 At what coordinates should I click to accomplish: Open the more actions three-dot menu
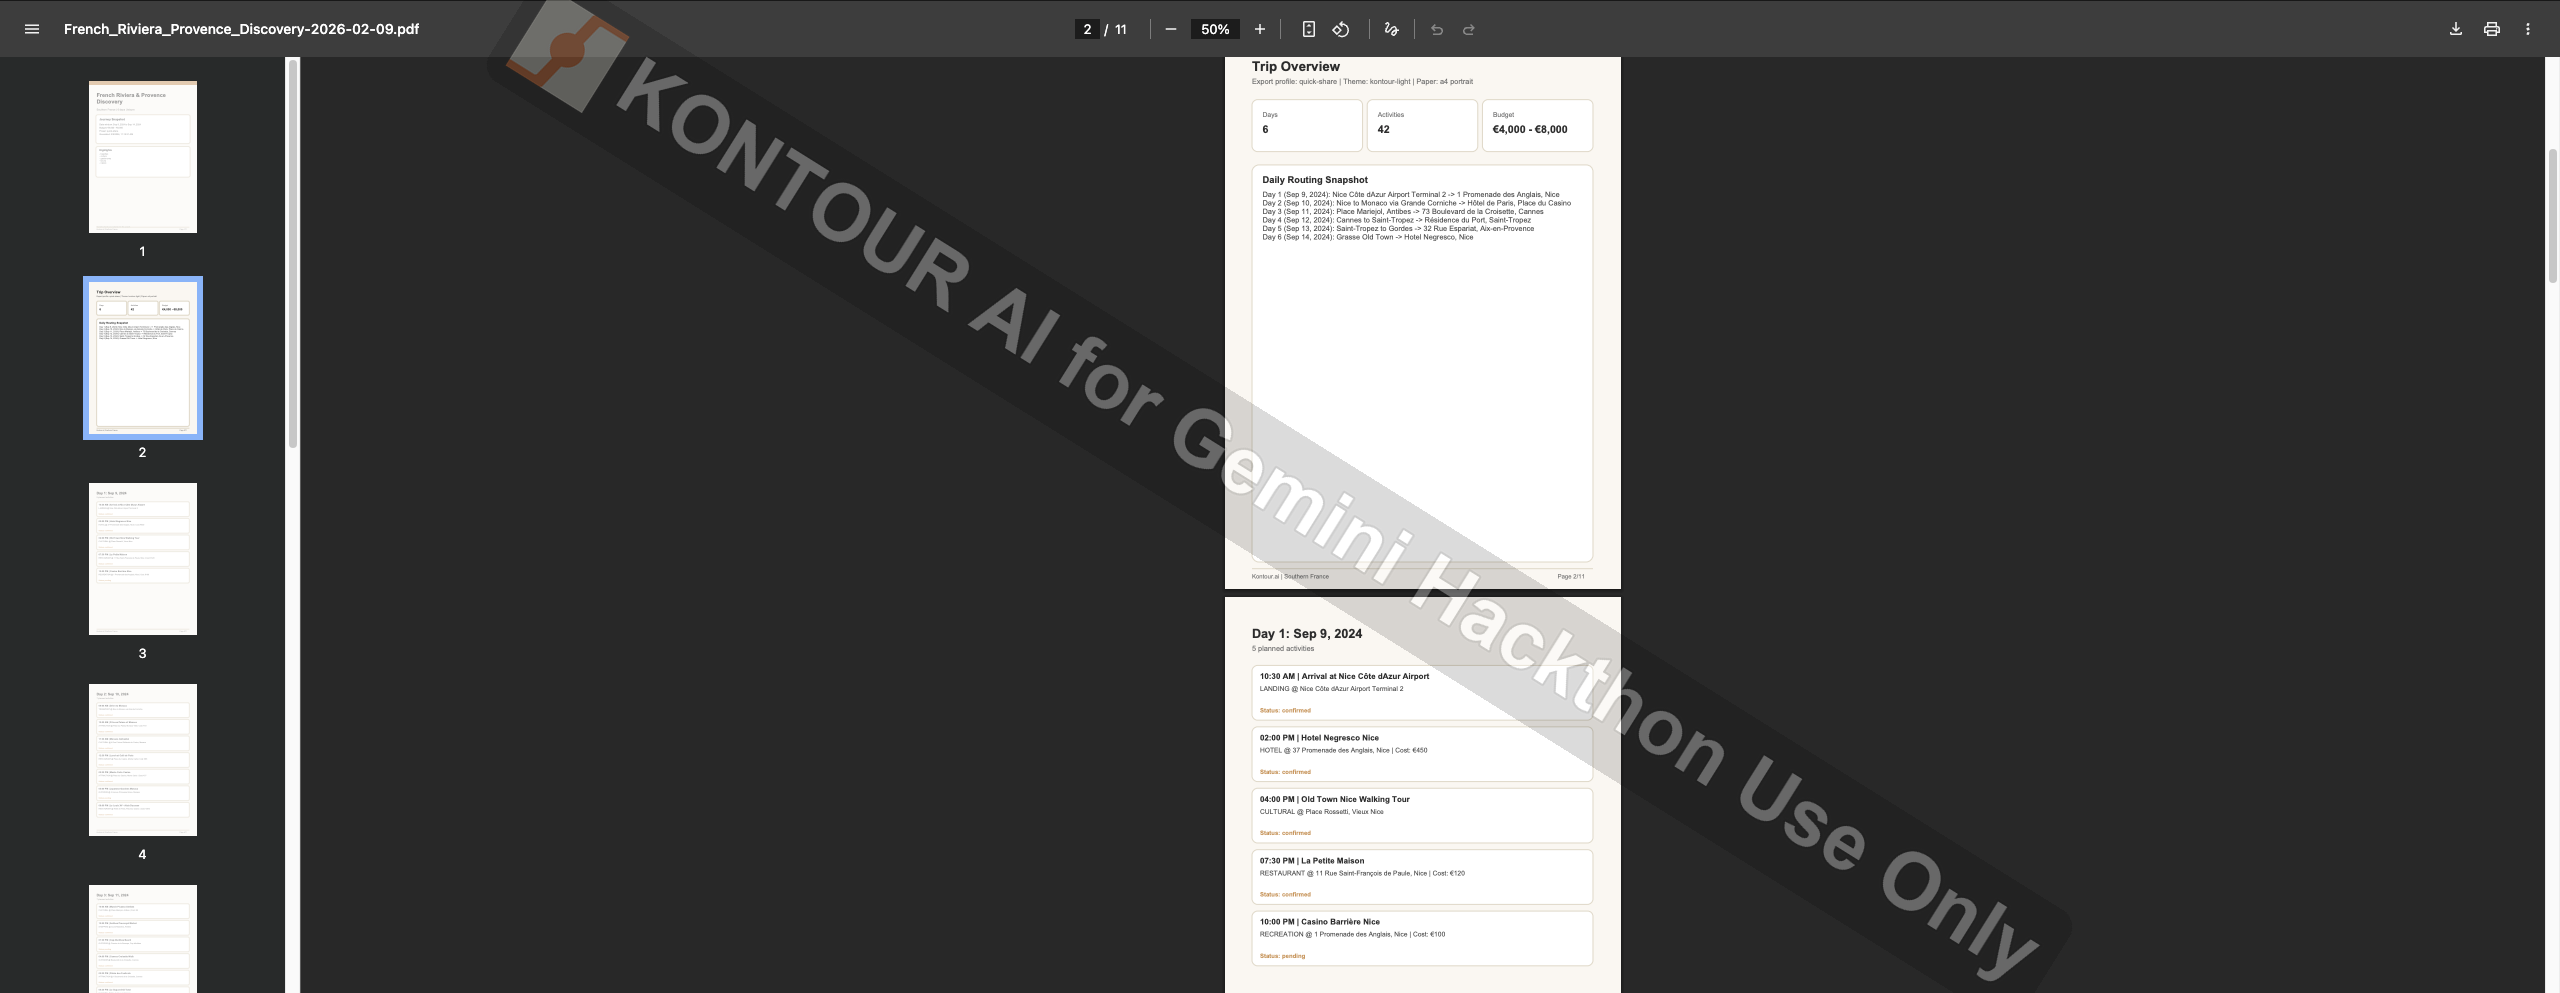(x=2527, y=29)
